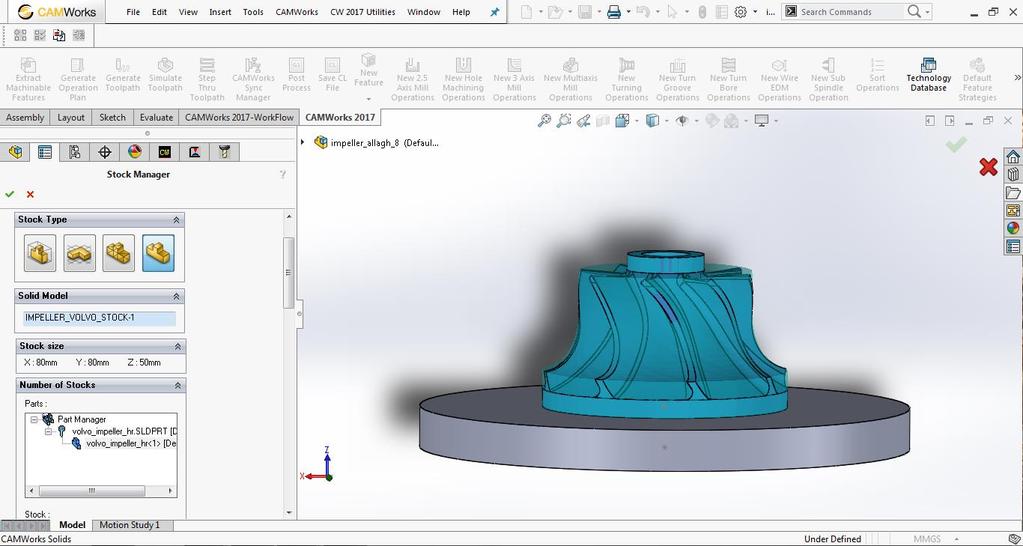1023x546 pixels.
Task: Collapse volvo_impeller_hr.SLDPRT tree node
Action: click(x=48, y=431)
